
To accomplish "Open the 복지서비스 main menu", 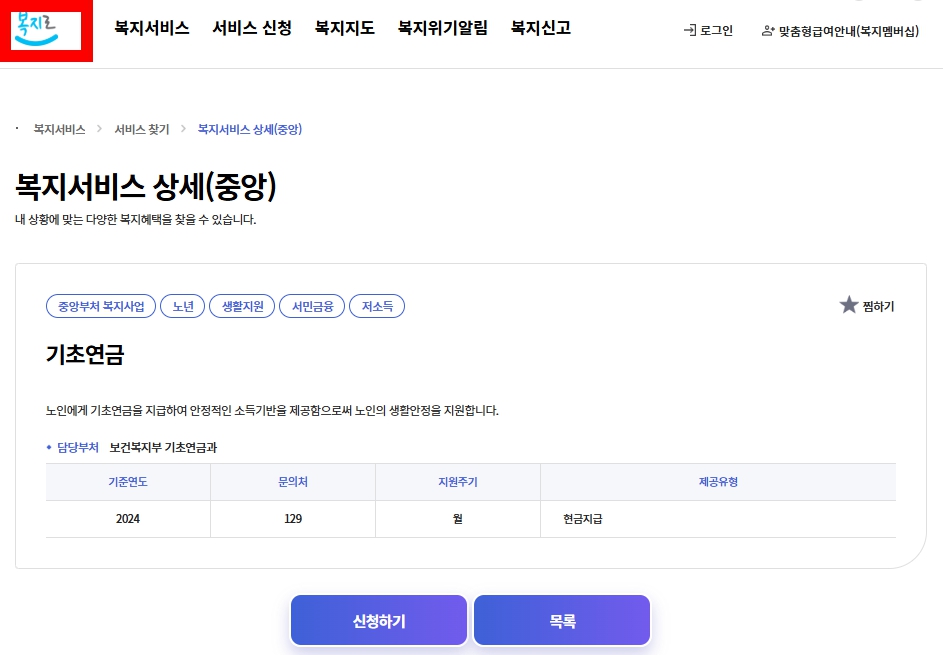I will tap(152, 28).
